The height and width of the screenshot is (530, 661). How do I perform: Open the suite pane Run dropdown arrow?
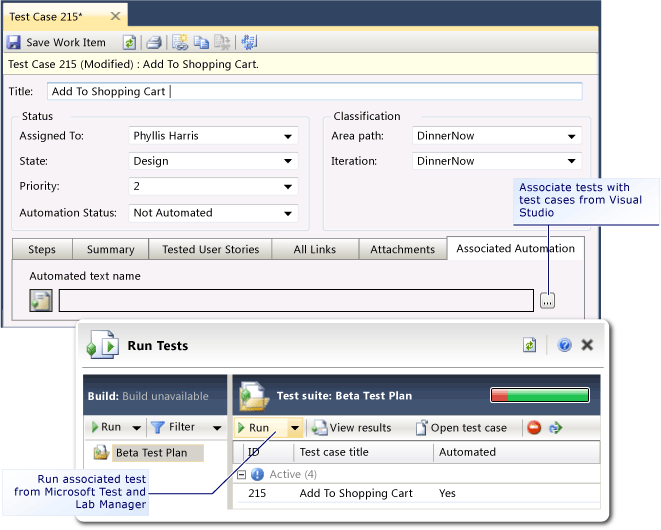coord(137,428)
